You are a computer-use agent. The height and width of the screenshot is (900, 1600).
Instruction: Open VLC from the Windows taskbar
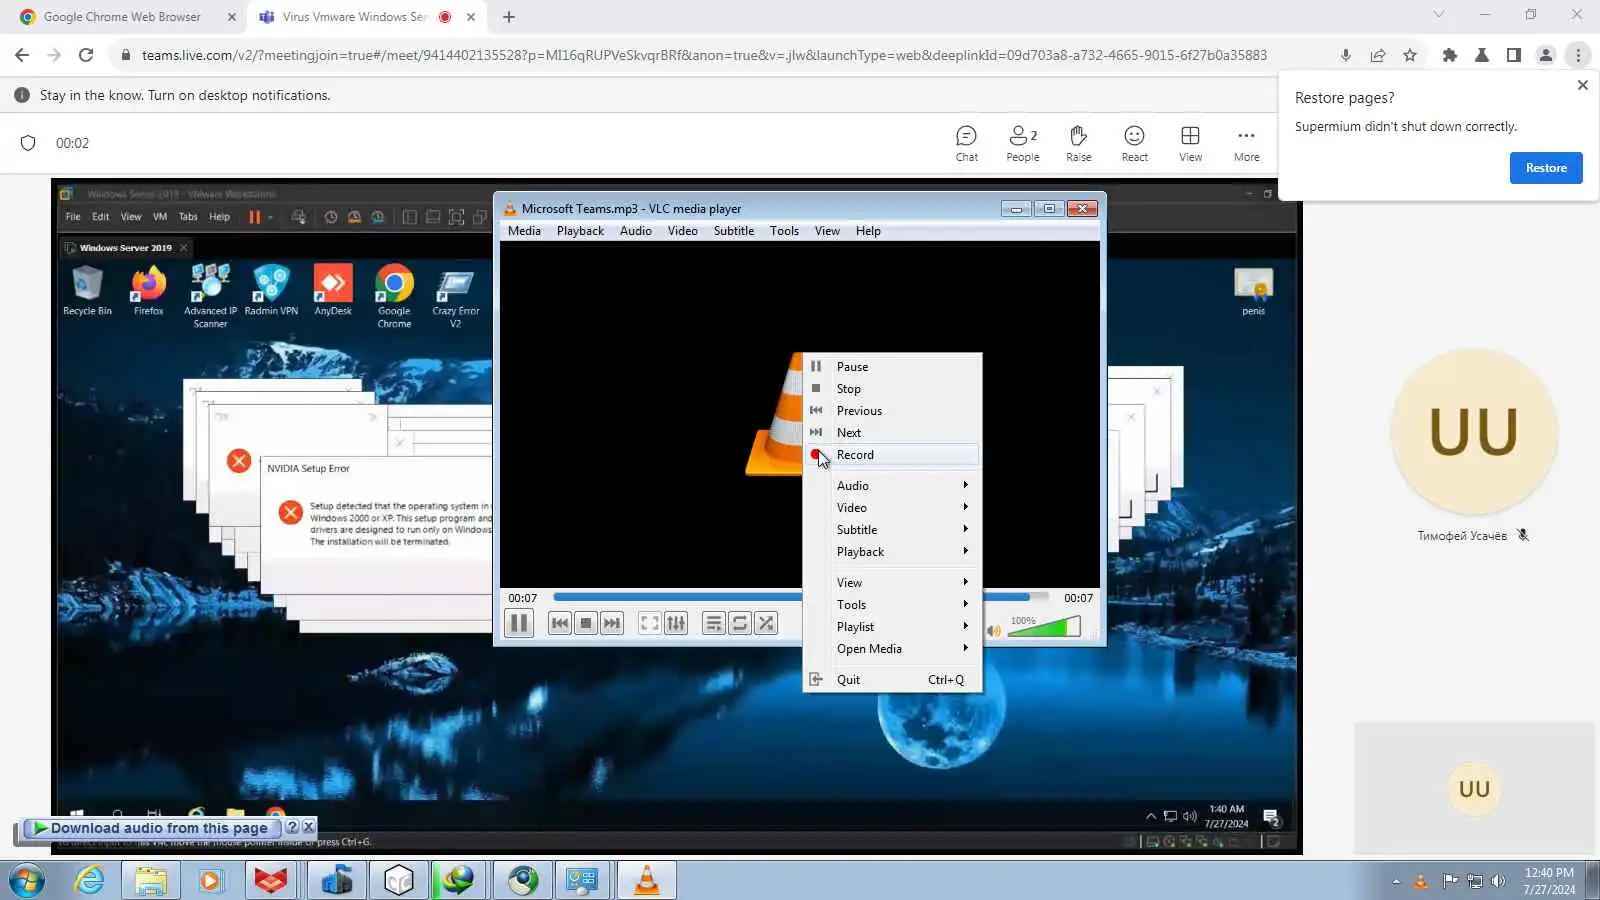[x=647, y=880]
